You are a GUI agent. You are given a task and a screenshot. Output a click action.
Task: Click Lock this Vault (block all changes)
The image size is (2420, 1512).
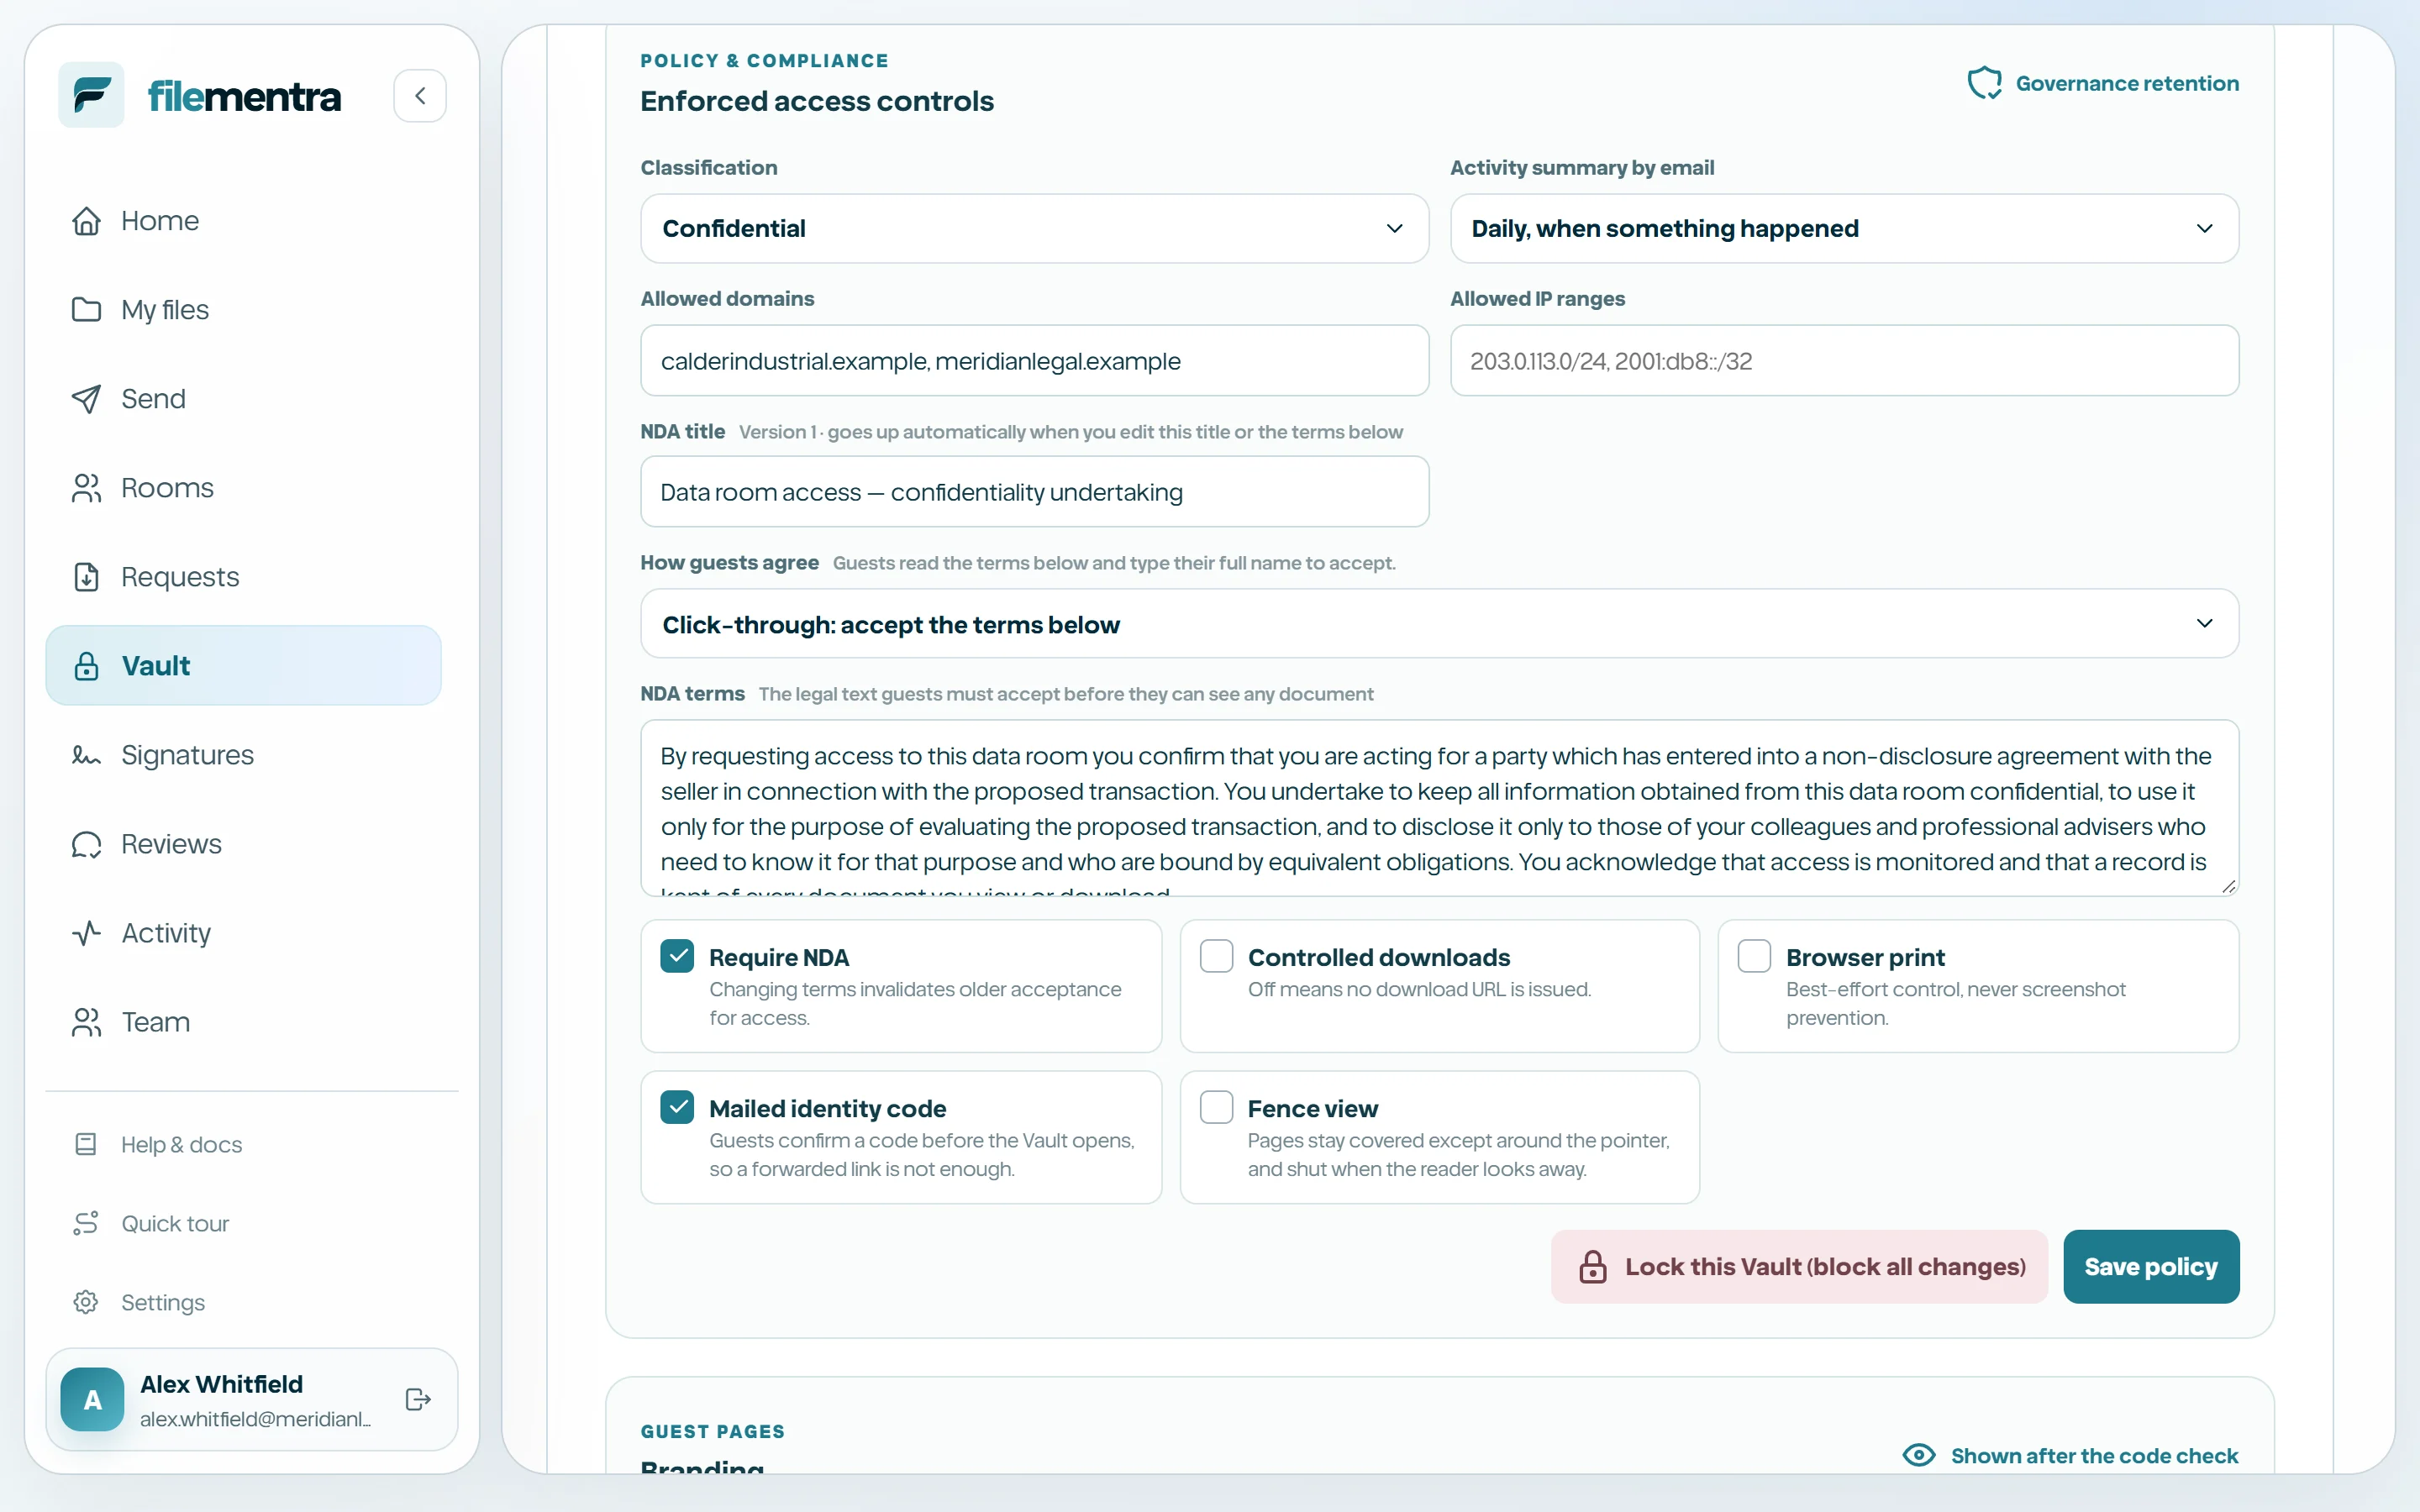click(x=1798, y=1266)
